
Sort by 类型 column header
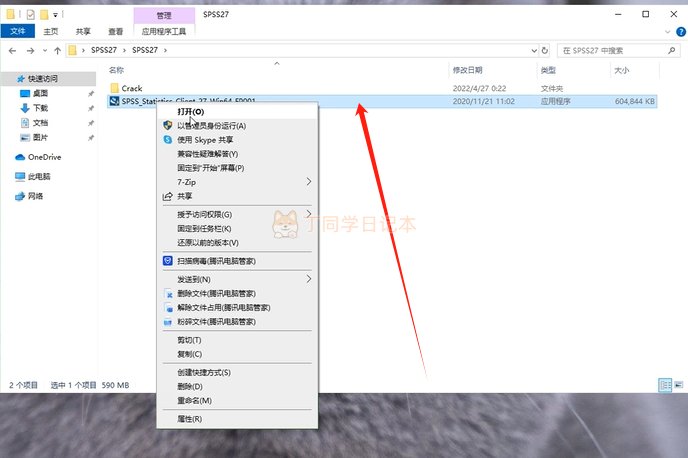point(548,70)
